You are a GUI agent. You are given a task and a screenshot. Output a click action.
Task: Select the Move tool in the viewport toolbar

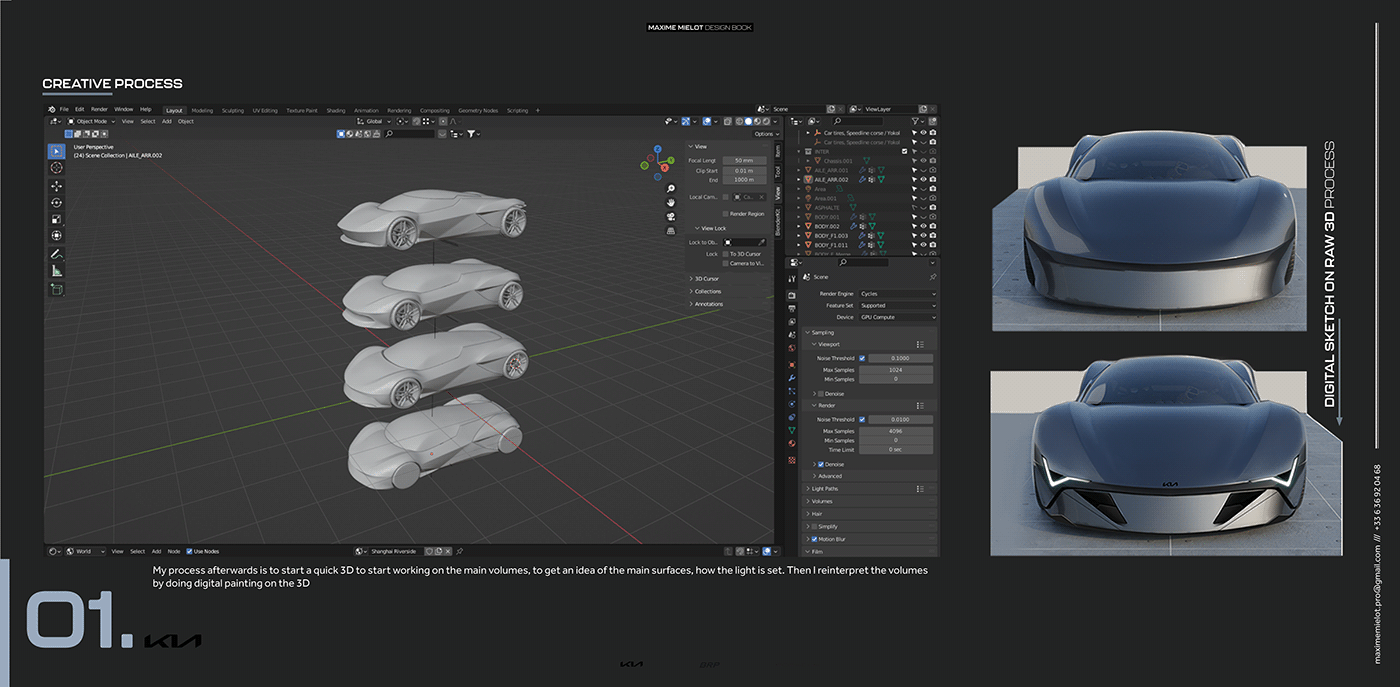tap(56, 186)
